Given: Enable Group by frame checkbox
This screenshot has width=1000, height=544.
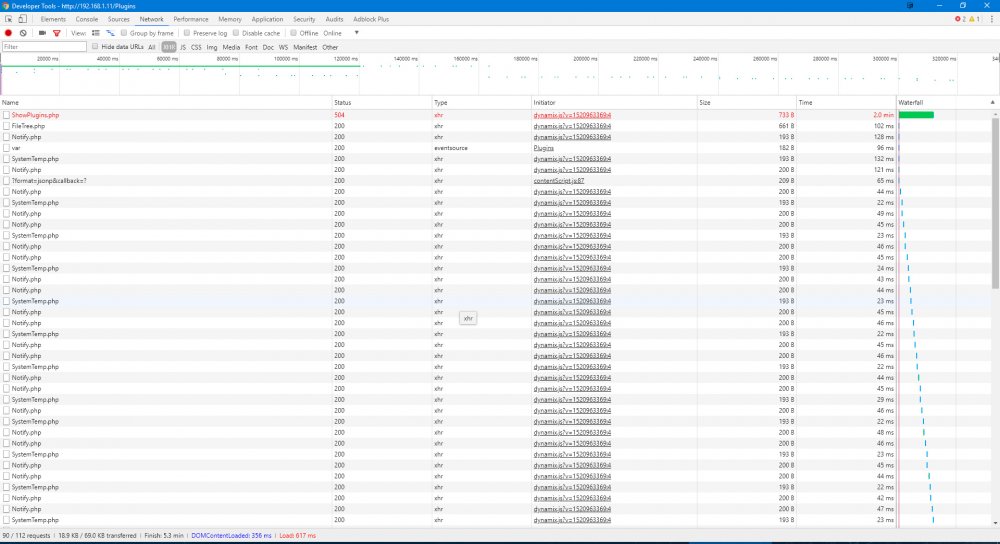Looking at the screenshot, I should (x=124, y=33).
